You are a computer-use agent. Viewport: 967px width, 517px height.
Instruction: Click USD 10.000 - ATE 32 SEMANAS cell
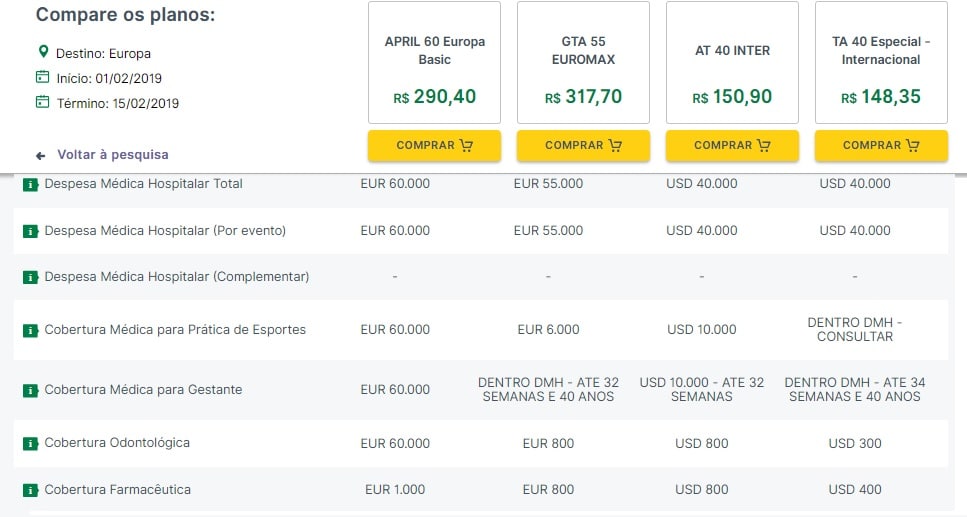pyautogui.click(x=702, y=389)
